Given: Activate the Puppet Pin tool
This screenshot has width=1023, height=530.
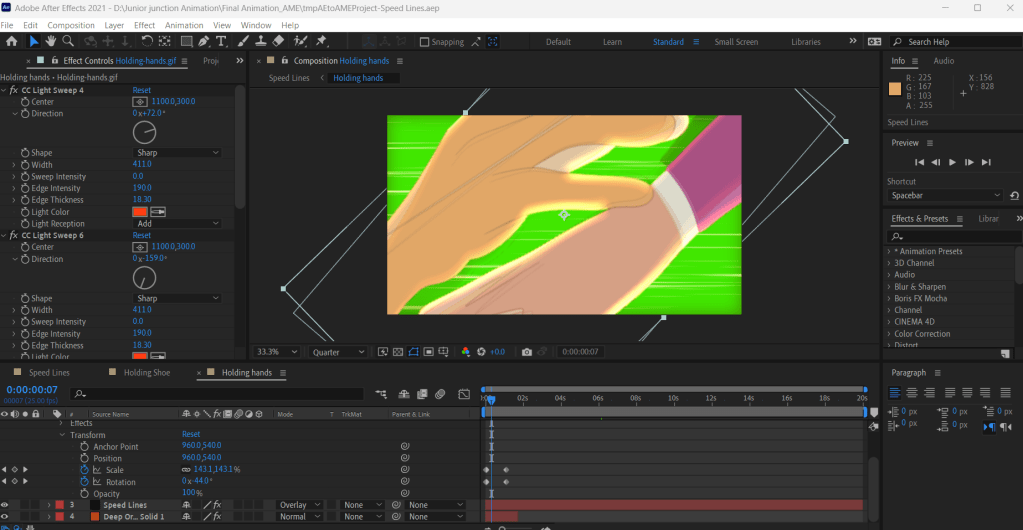Looking at the screenshot, I should 322,42.
